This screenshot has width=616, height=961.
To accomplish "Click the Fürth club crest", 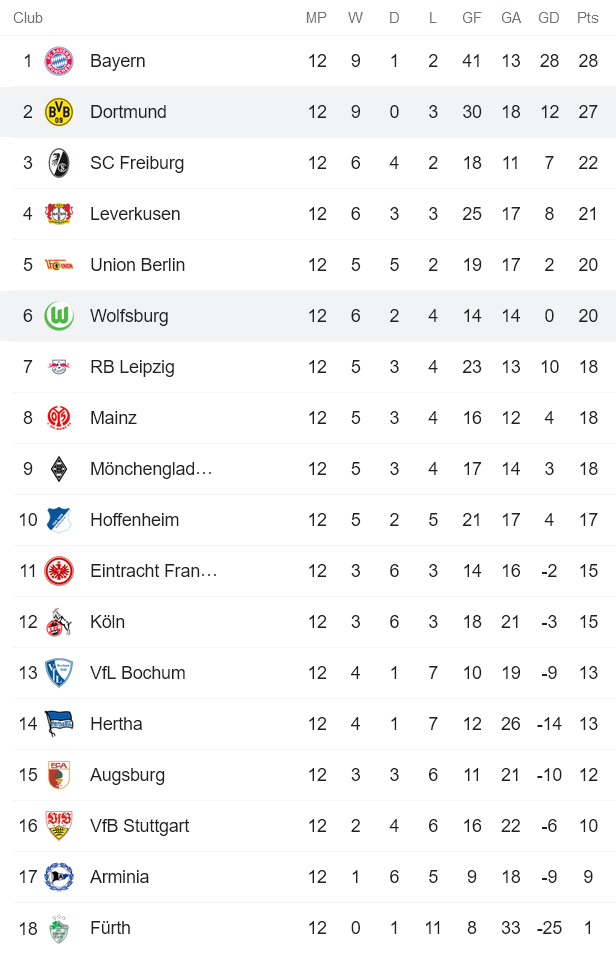I will tap(59, 927).
